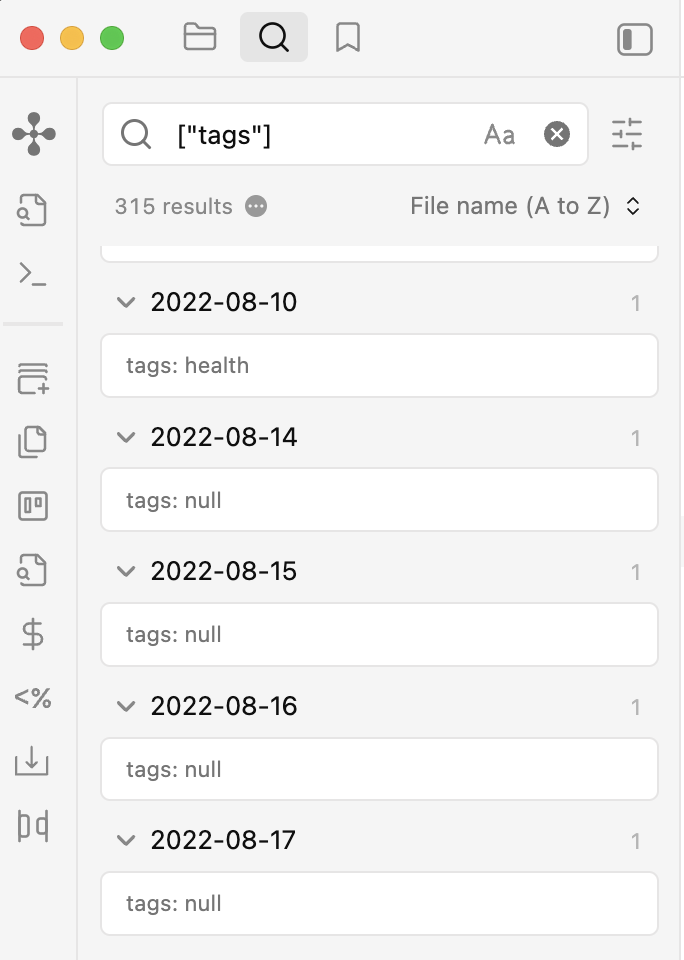Open the results more options button
The width and height of the screenshot is (684, 960).
pos(256,206)
